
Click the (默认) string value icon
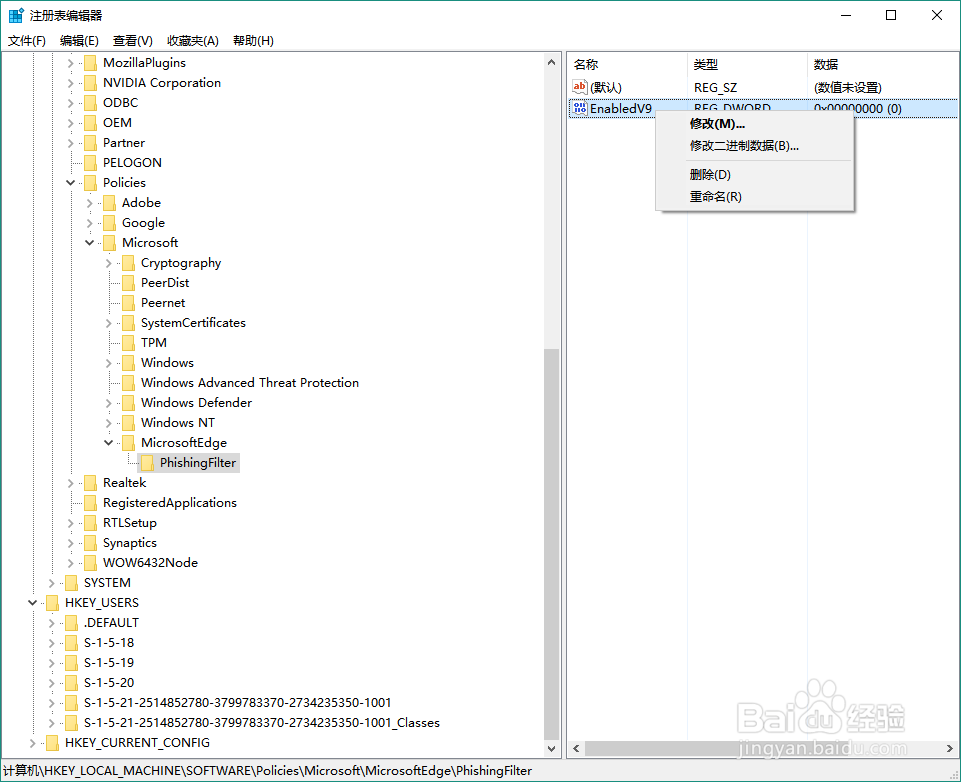580,87
